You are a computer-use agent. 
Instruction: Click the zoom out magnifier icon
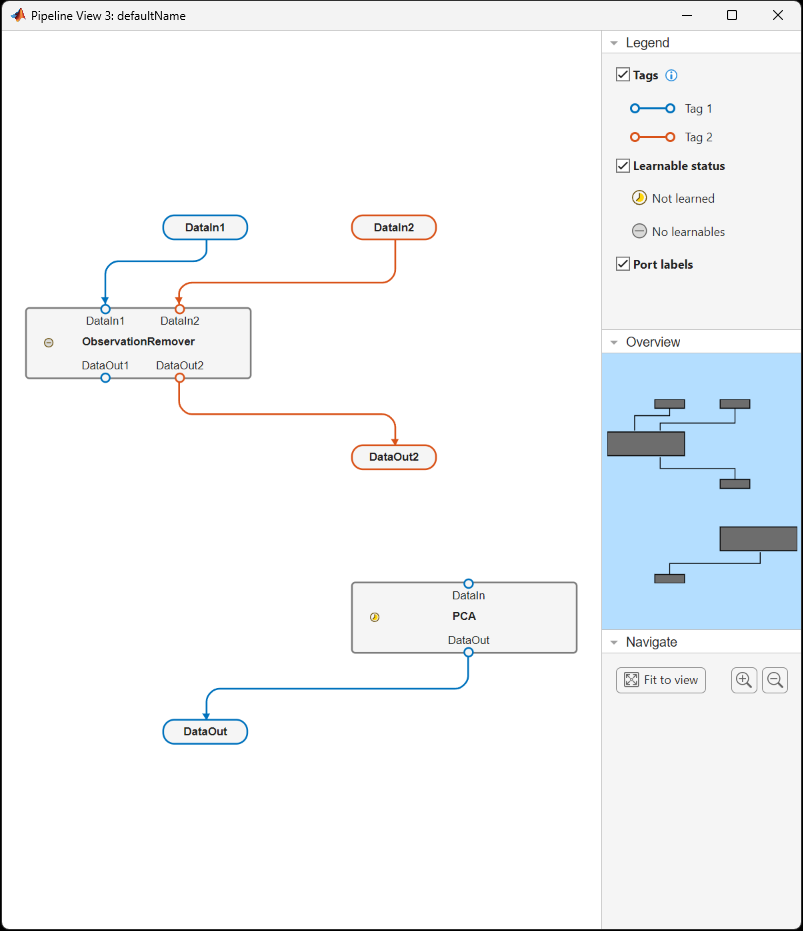tap(774, 680)
